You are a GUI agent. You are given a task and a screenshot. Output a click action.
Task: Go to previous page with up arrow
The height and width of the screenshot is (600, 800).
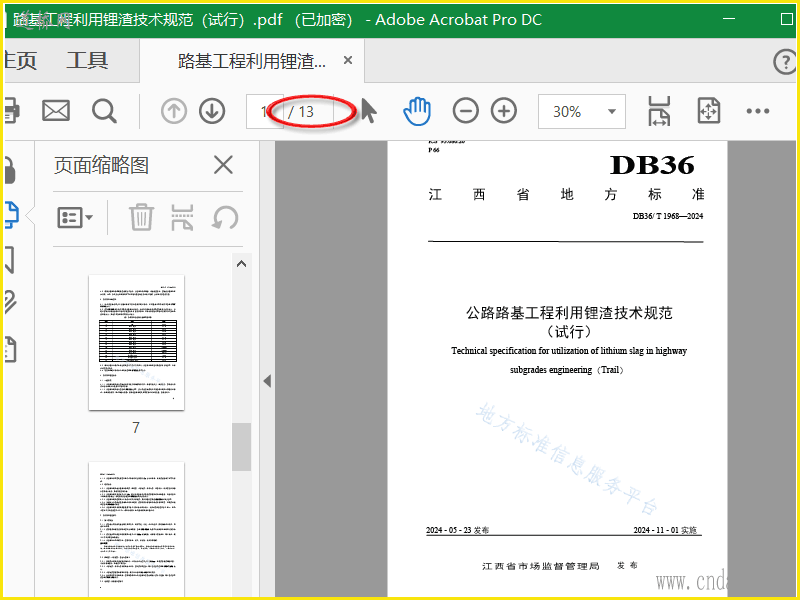coord(174,111)
